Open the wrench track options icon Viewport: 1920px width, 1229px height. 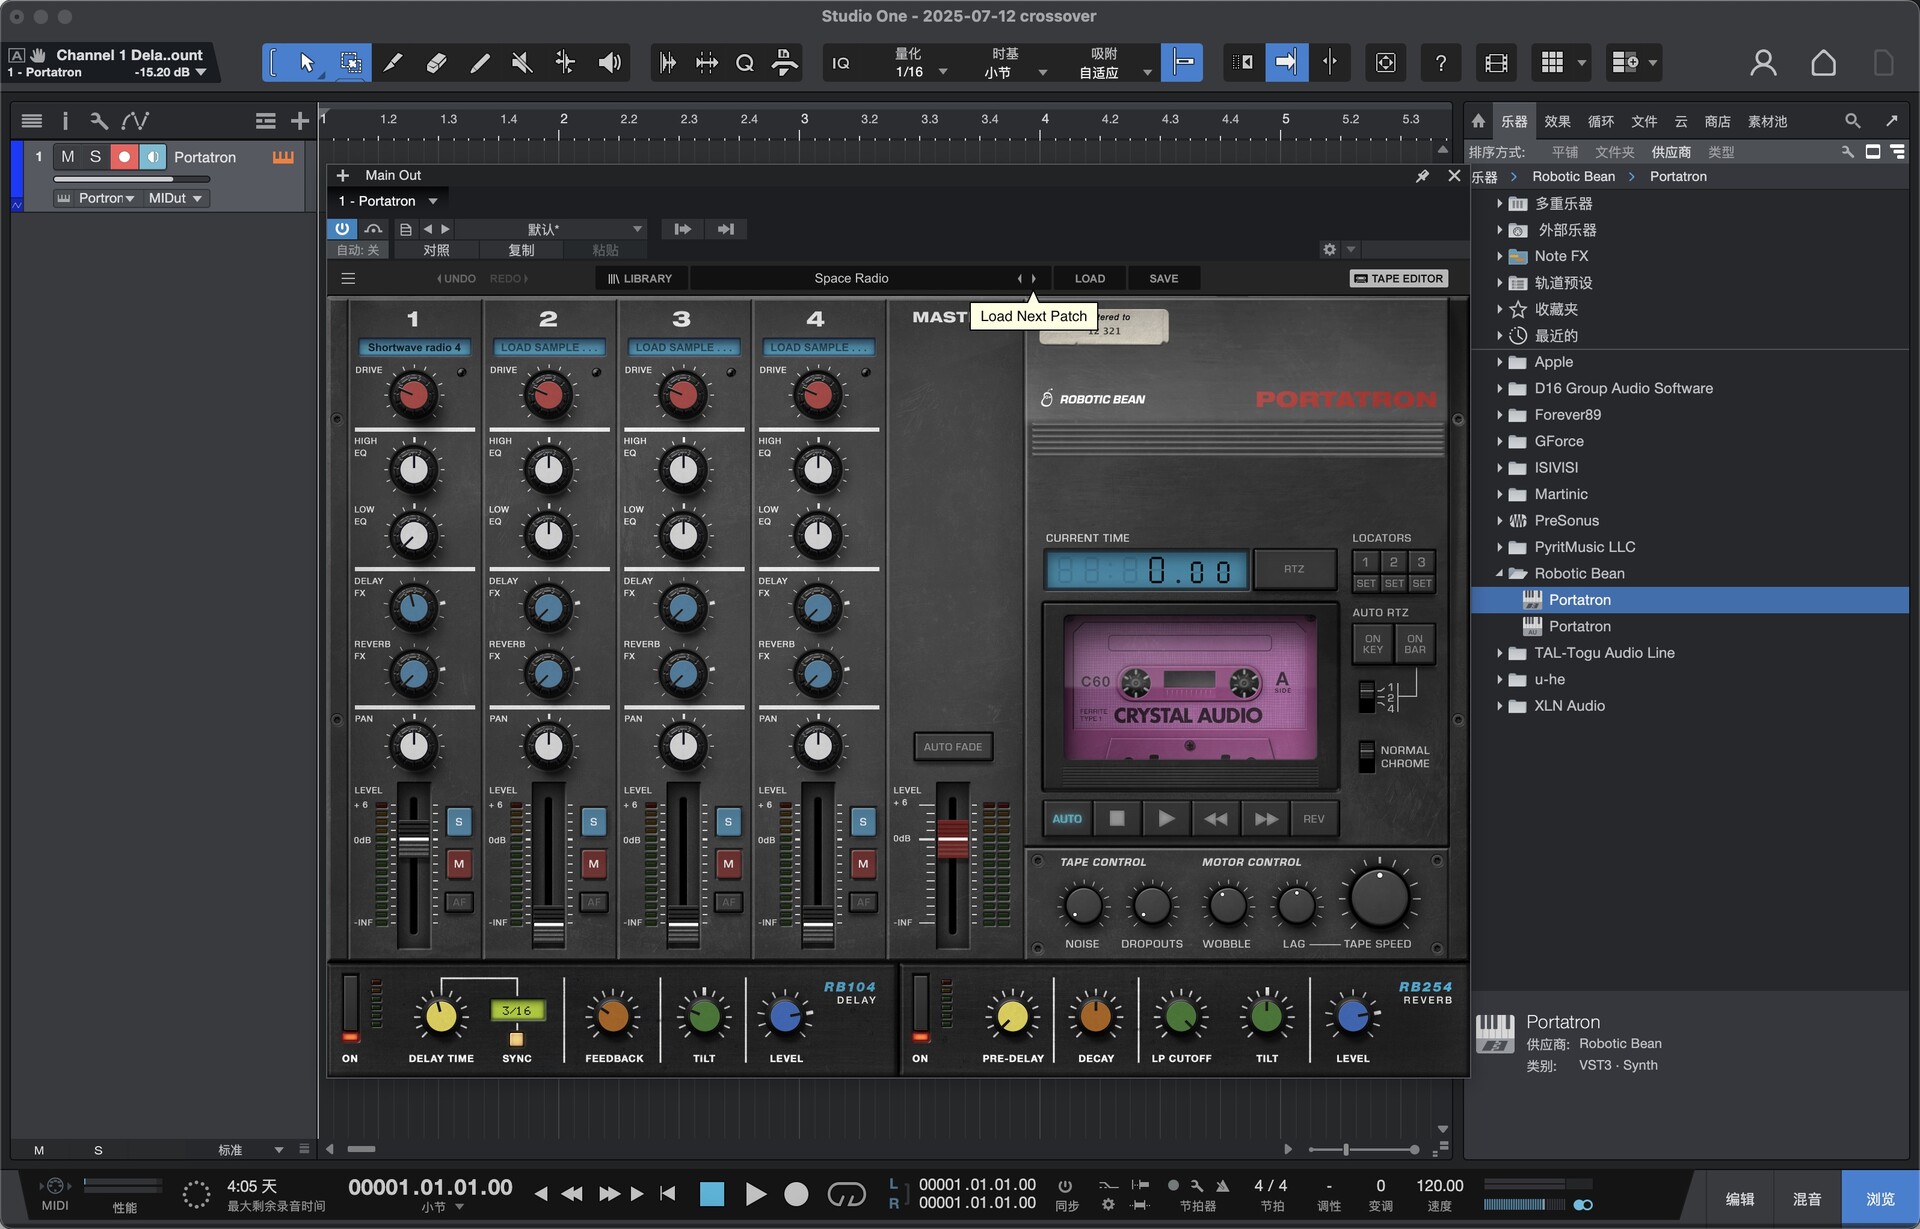(x=98, y=121)
